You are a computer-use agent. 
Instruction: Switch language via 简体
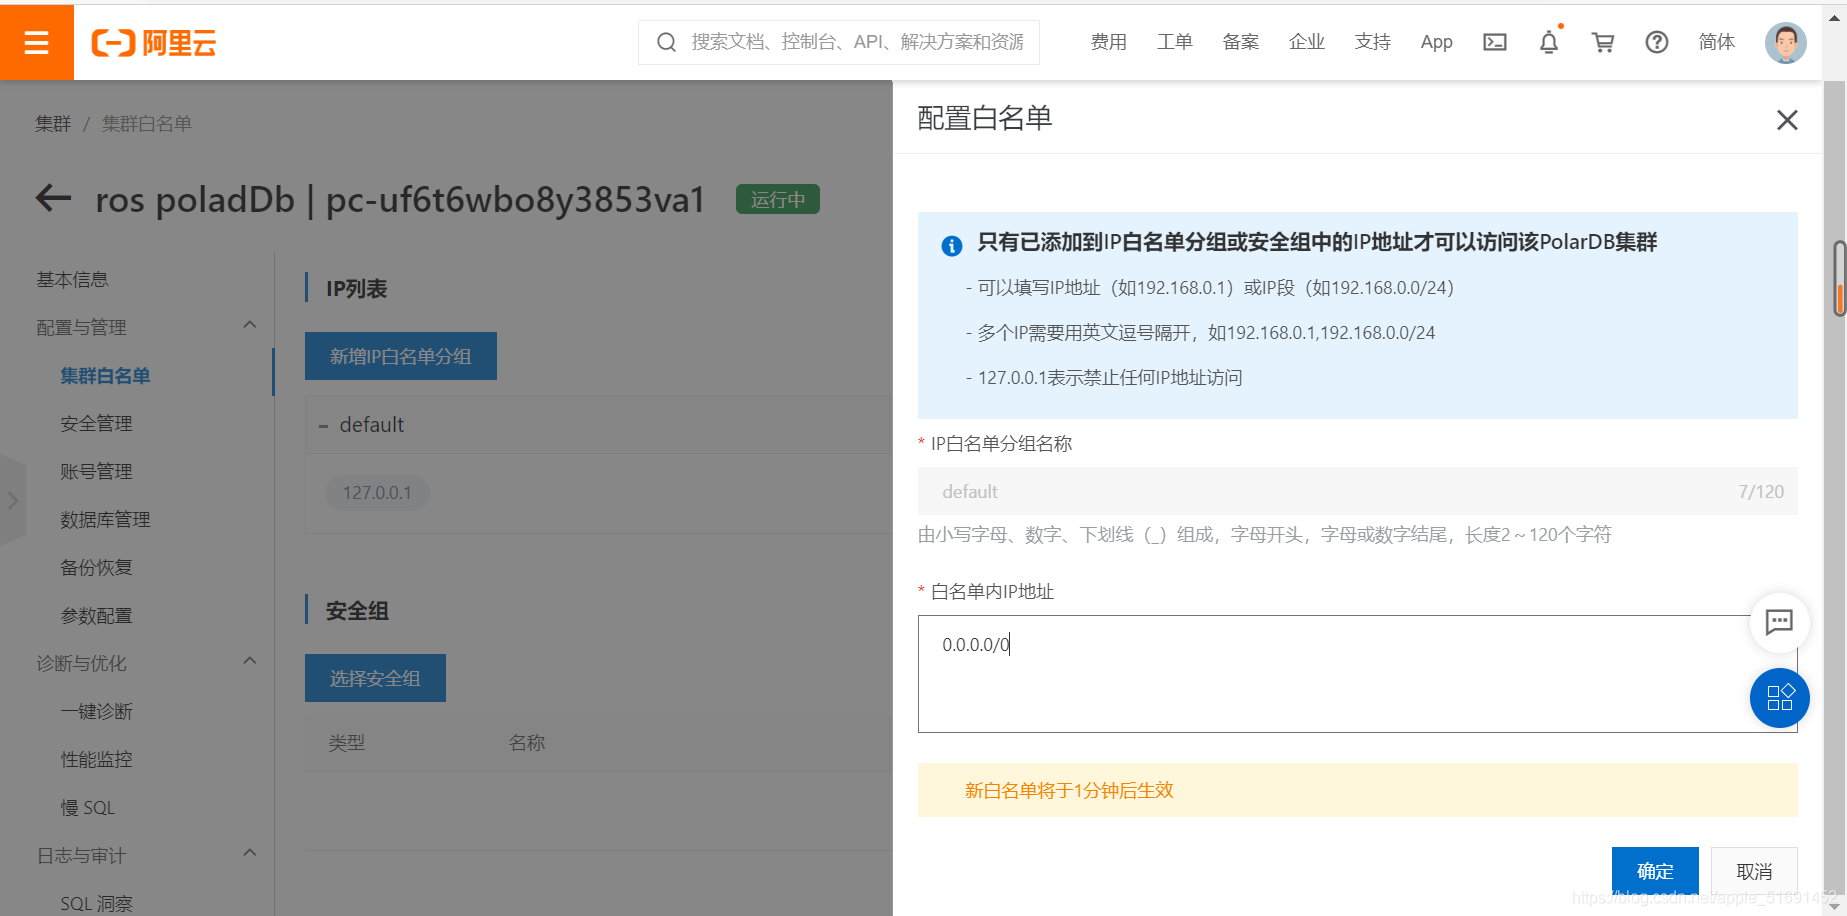[1716, 42]
